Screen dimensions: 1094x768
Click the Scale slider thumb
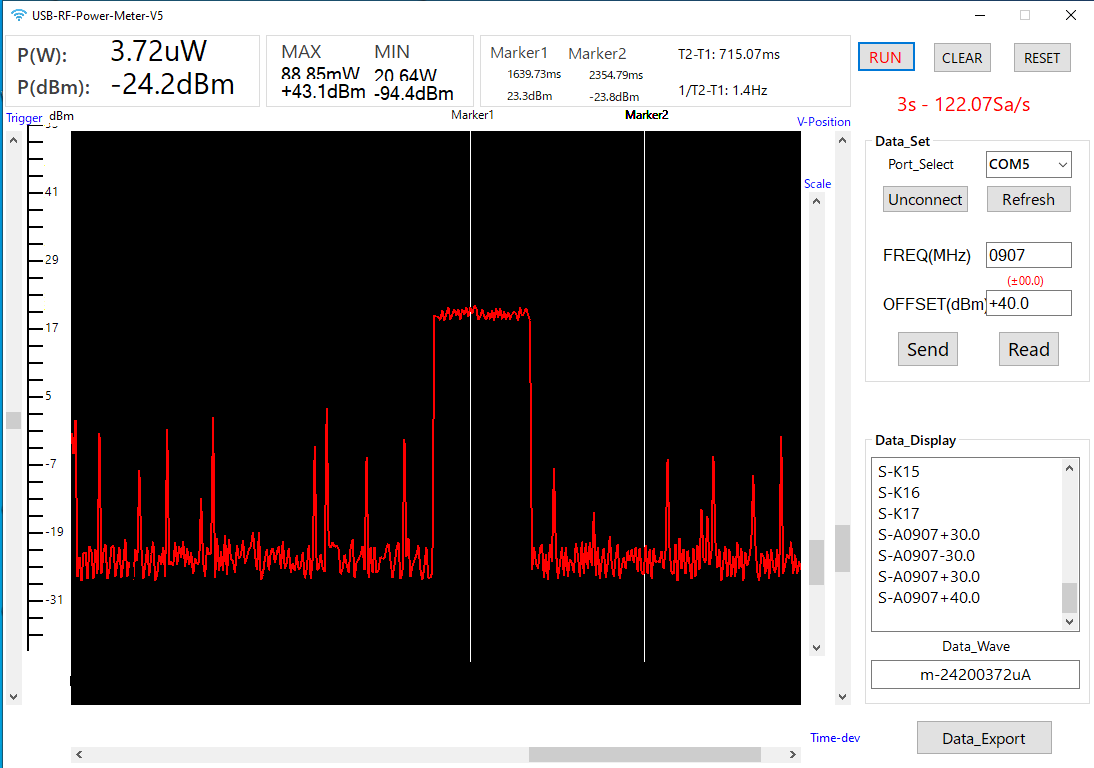[816, 562]
